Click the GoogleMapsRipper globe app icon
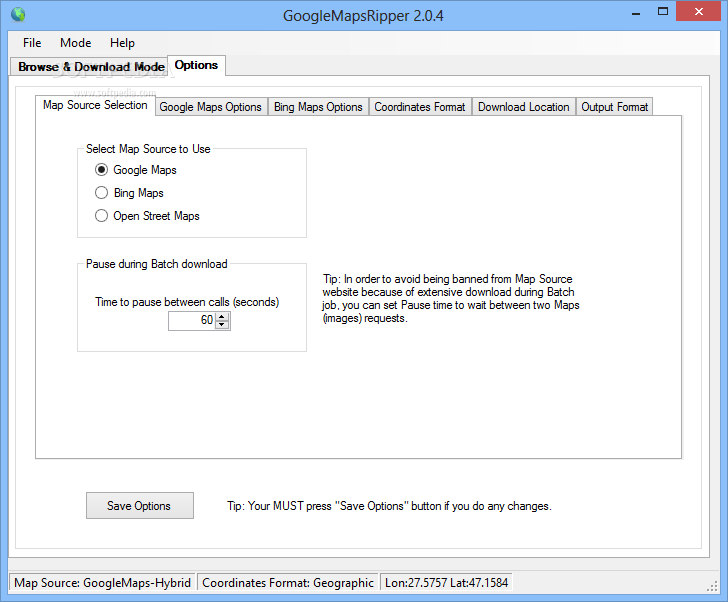The image size is (728, 602). 18,15
